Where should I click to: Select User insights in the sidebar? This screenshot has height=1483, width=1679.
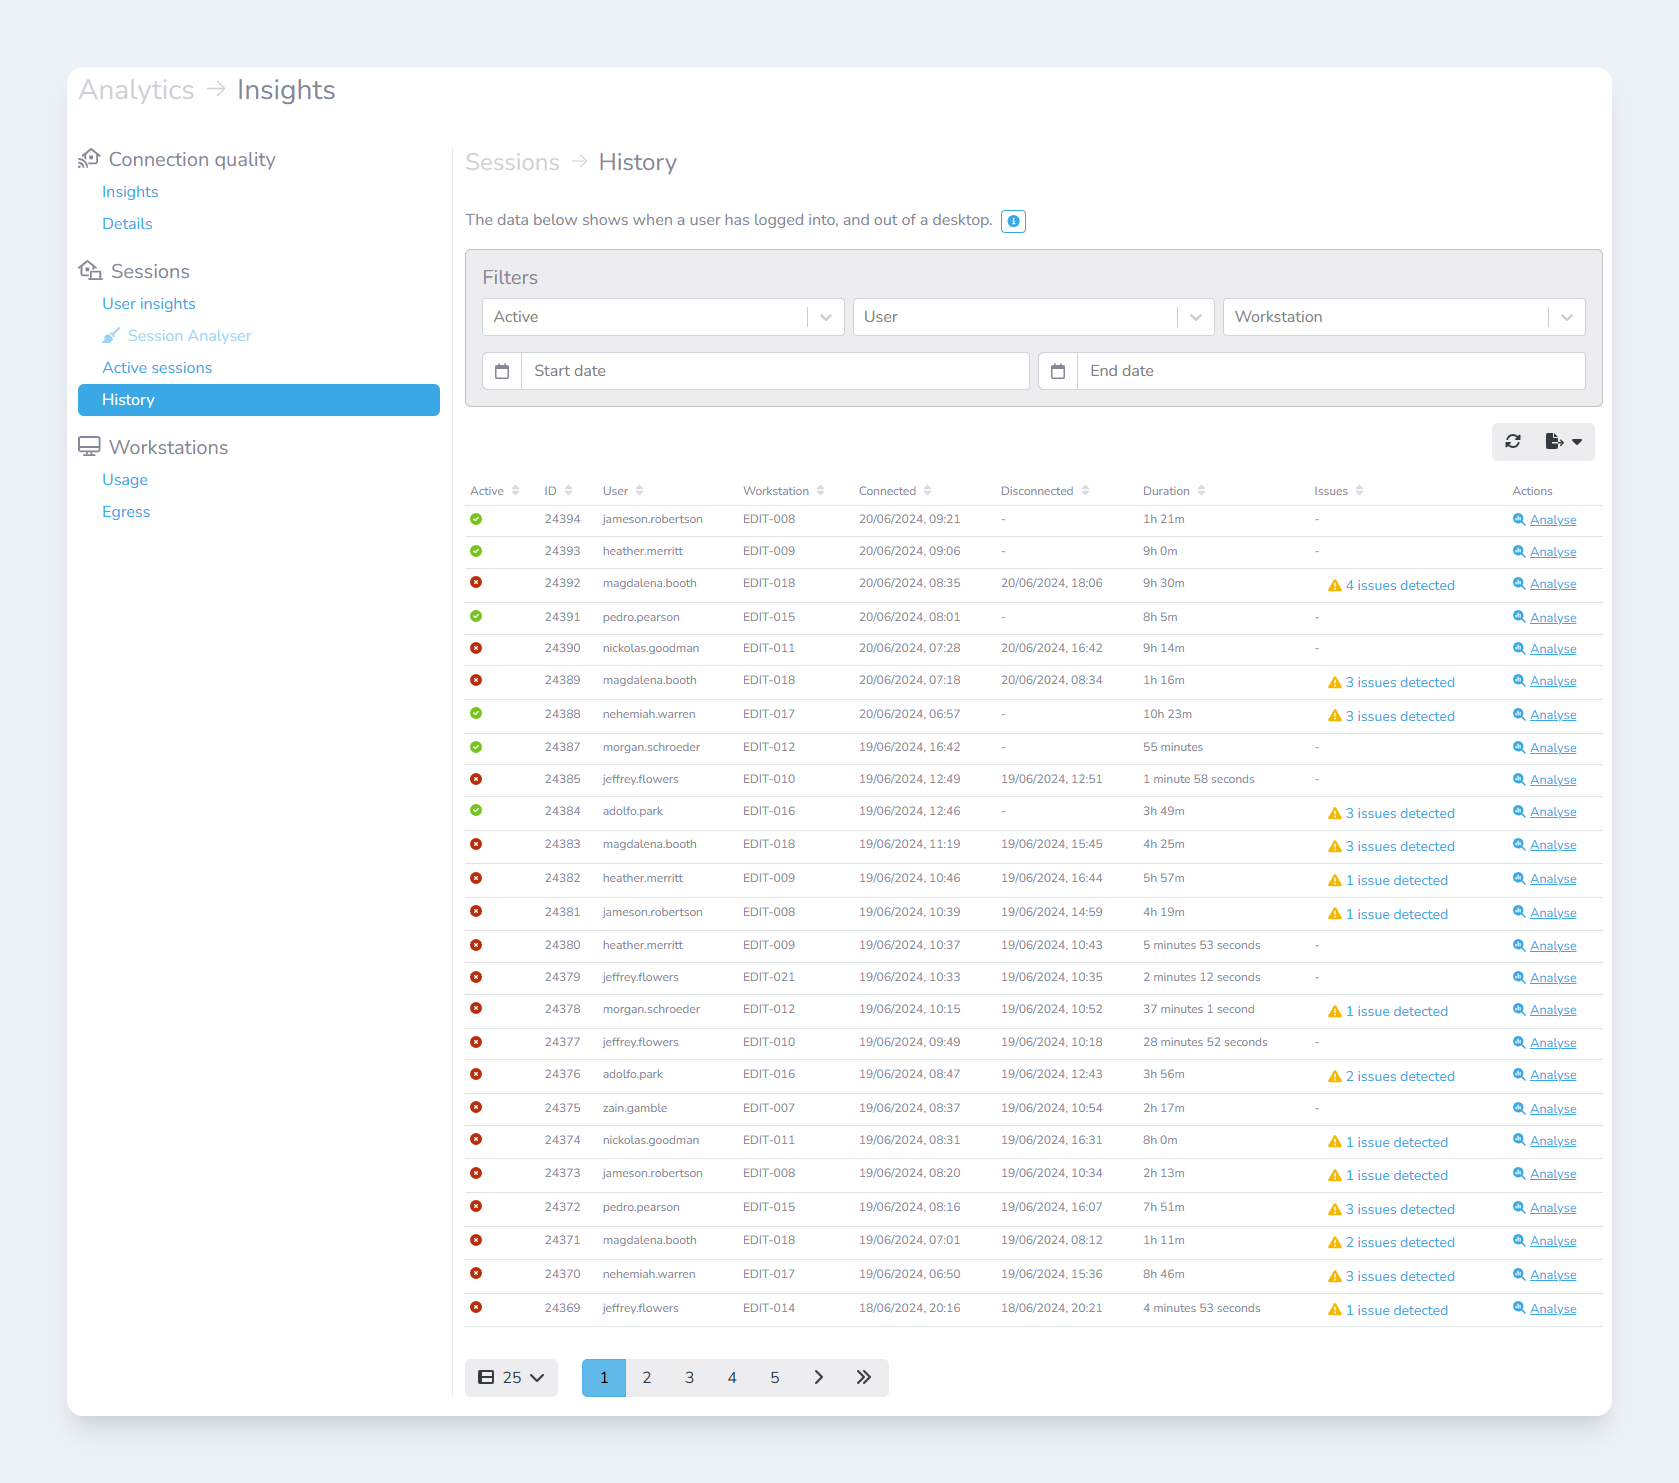click(x=149, y=304)
